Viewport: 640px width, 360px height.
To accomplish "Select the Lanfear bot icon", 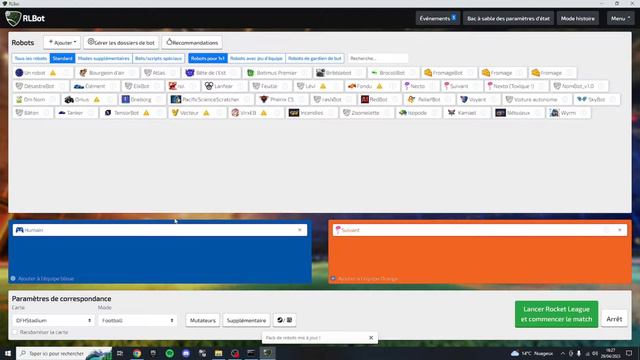I will click(x=209, y=86).
